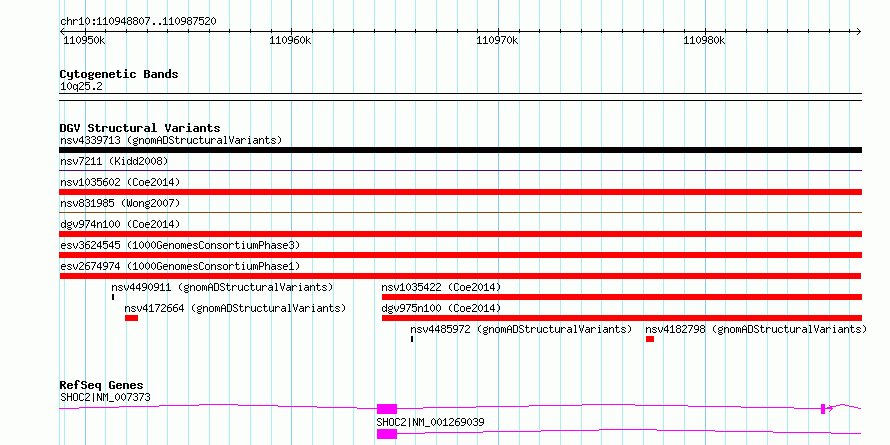
Task: Open the nsv4172664 gnomAD variant label
Action: (x=235, y=308)
